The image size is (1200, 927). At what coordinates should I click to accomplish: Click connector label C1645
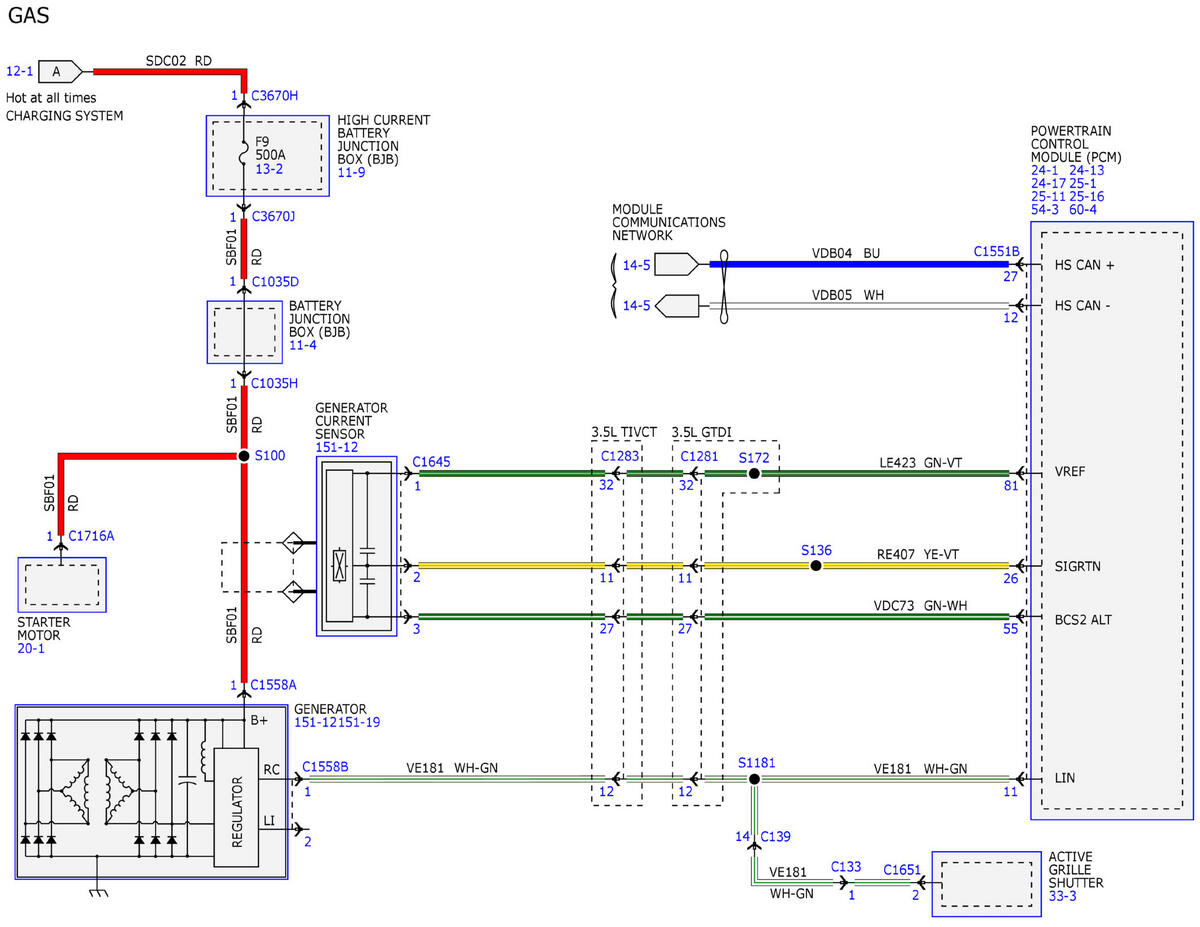pos(432,463)
